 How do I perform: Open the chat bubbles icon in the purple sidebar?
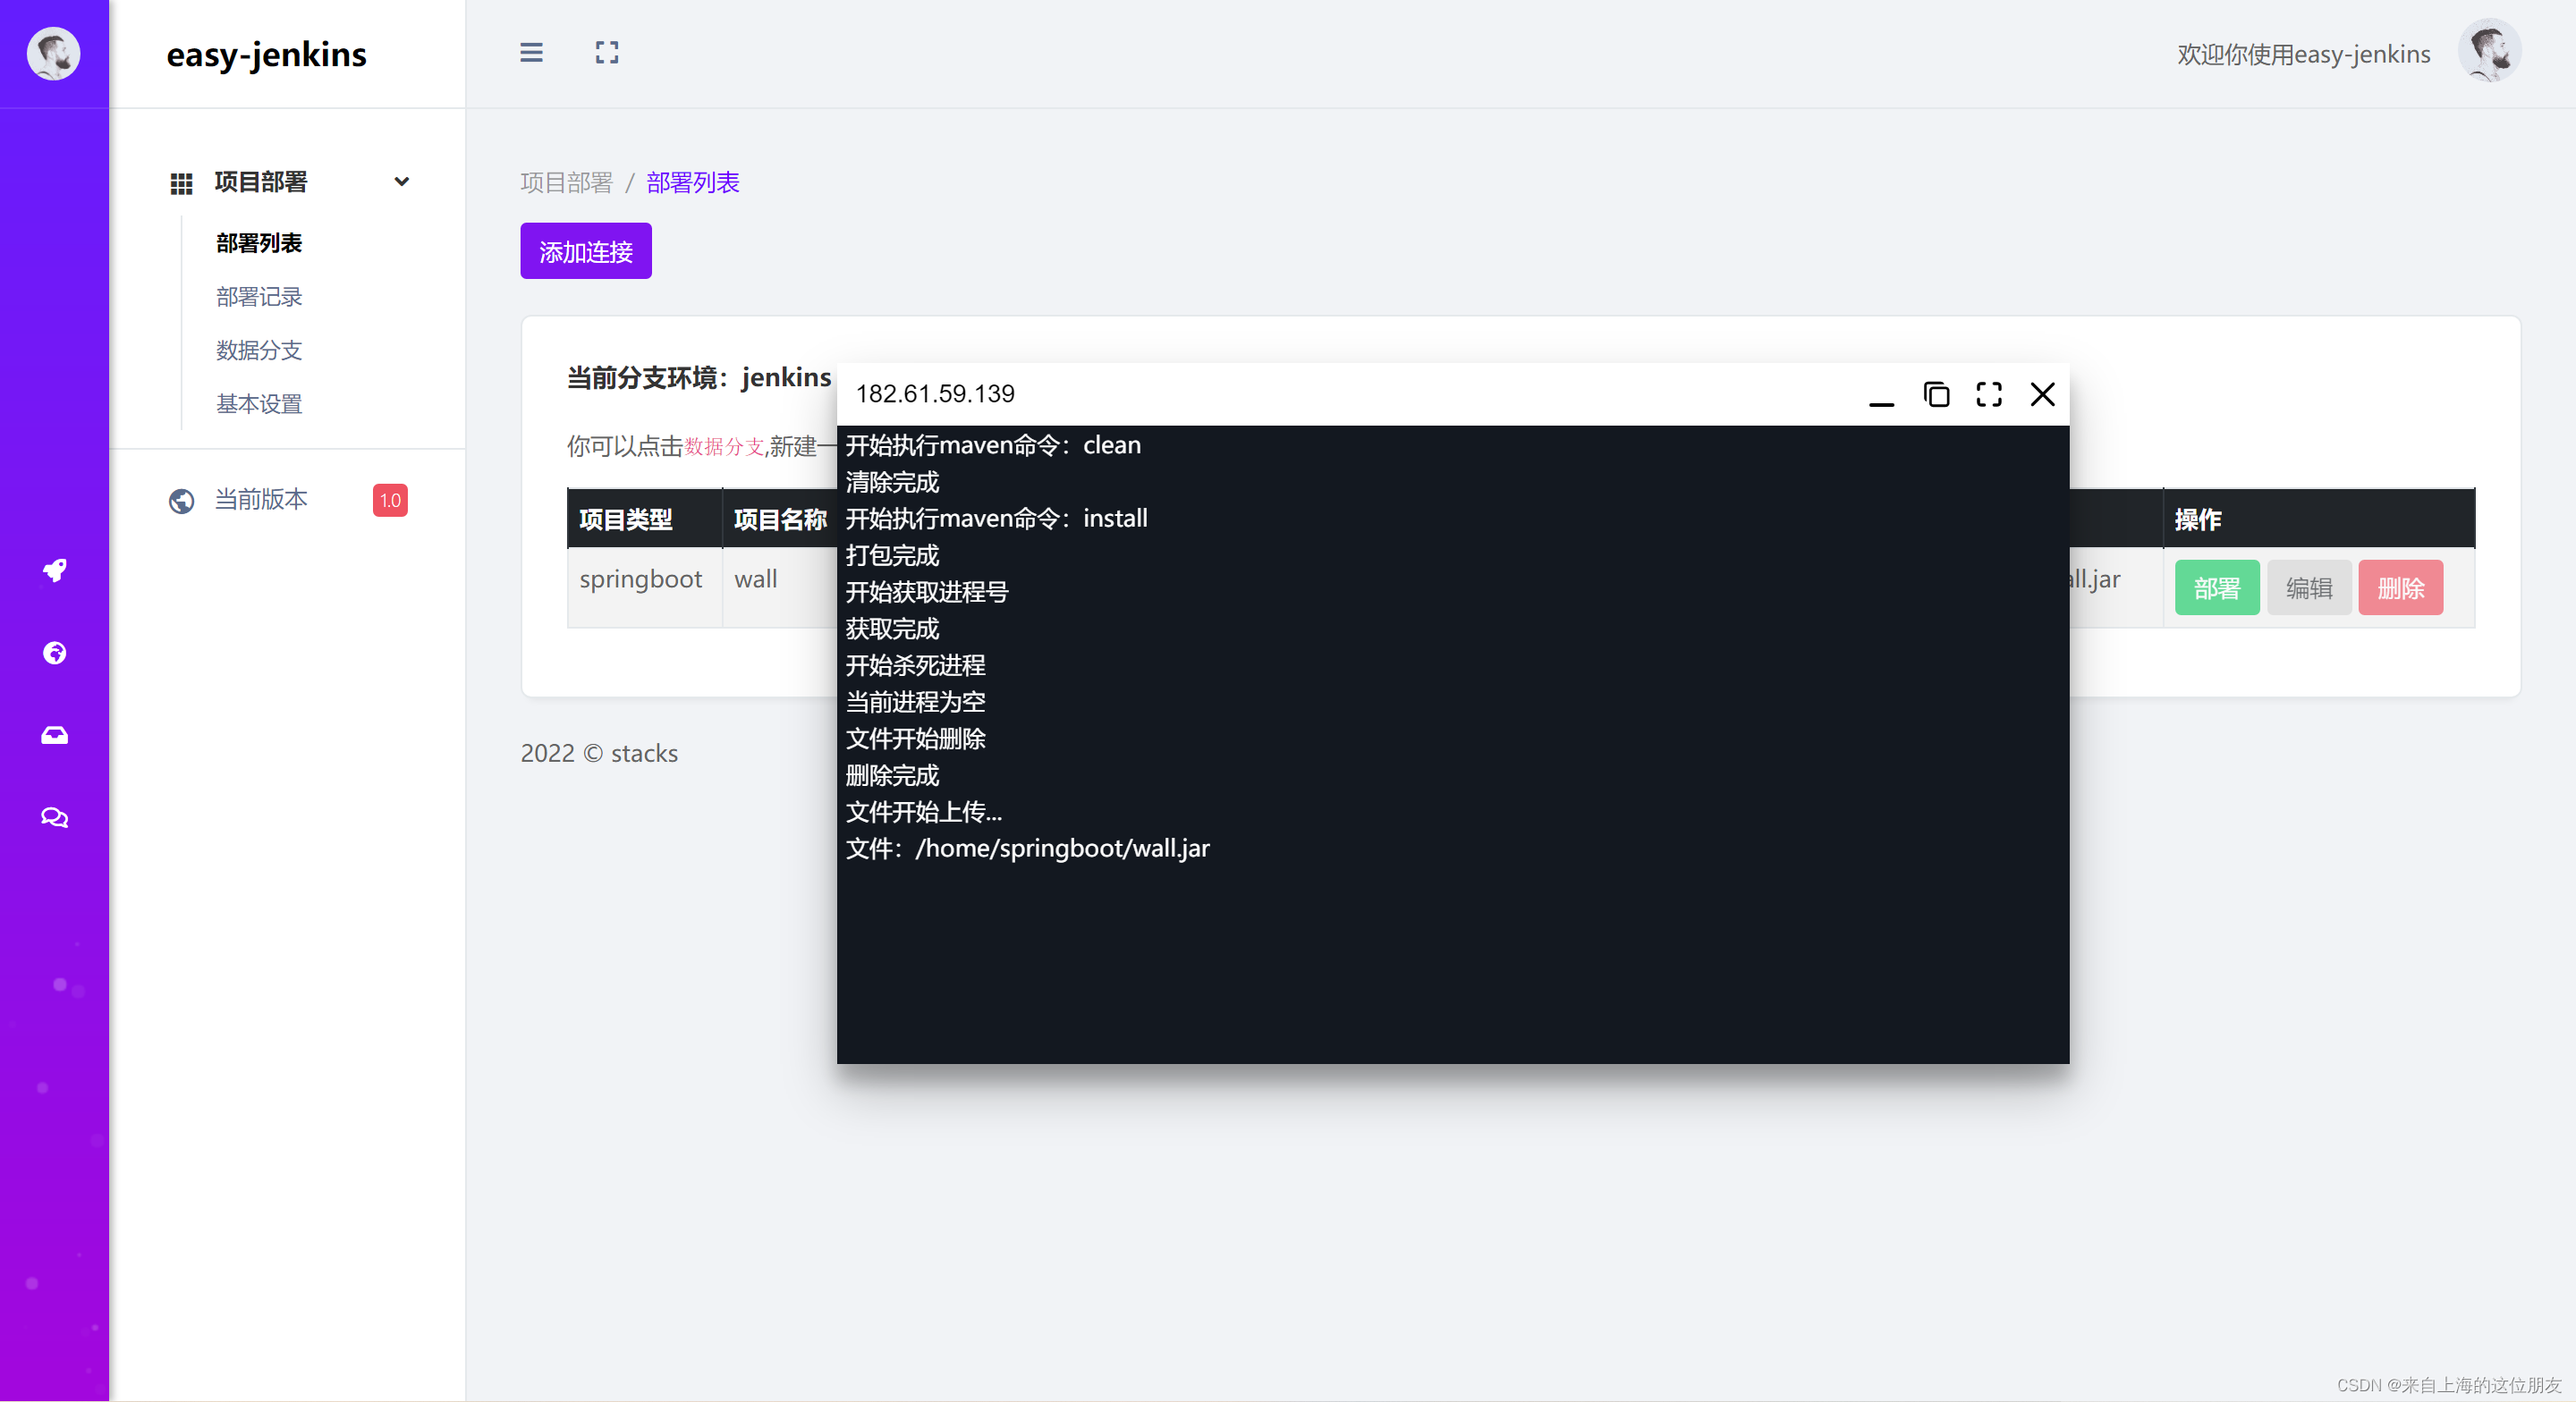tap(54, 817)
